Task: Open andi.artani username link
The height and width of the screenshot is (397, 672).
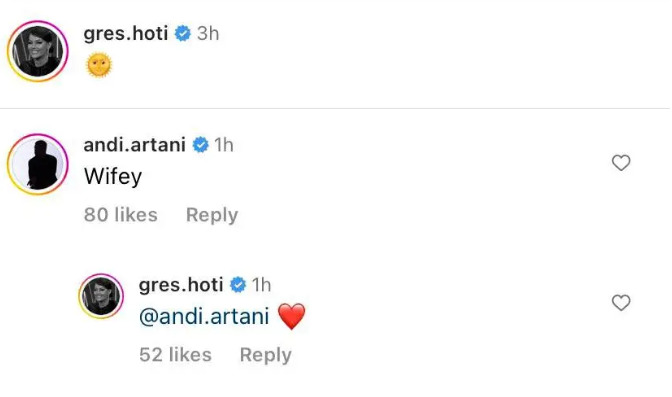Action: click(135, 145)
